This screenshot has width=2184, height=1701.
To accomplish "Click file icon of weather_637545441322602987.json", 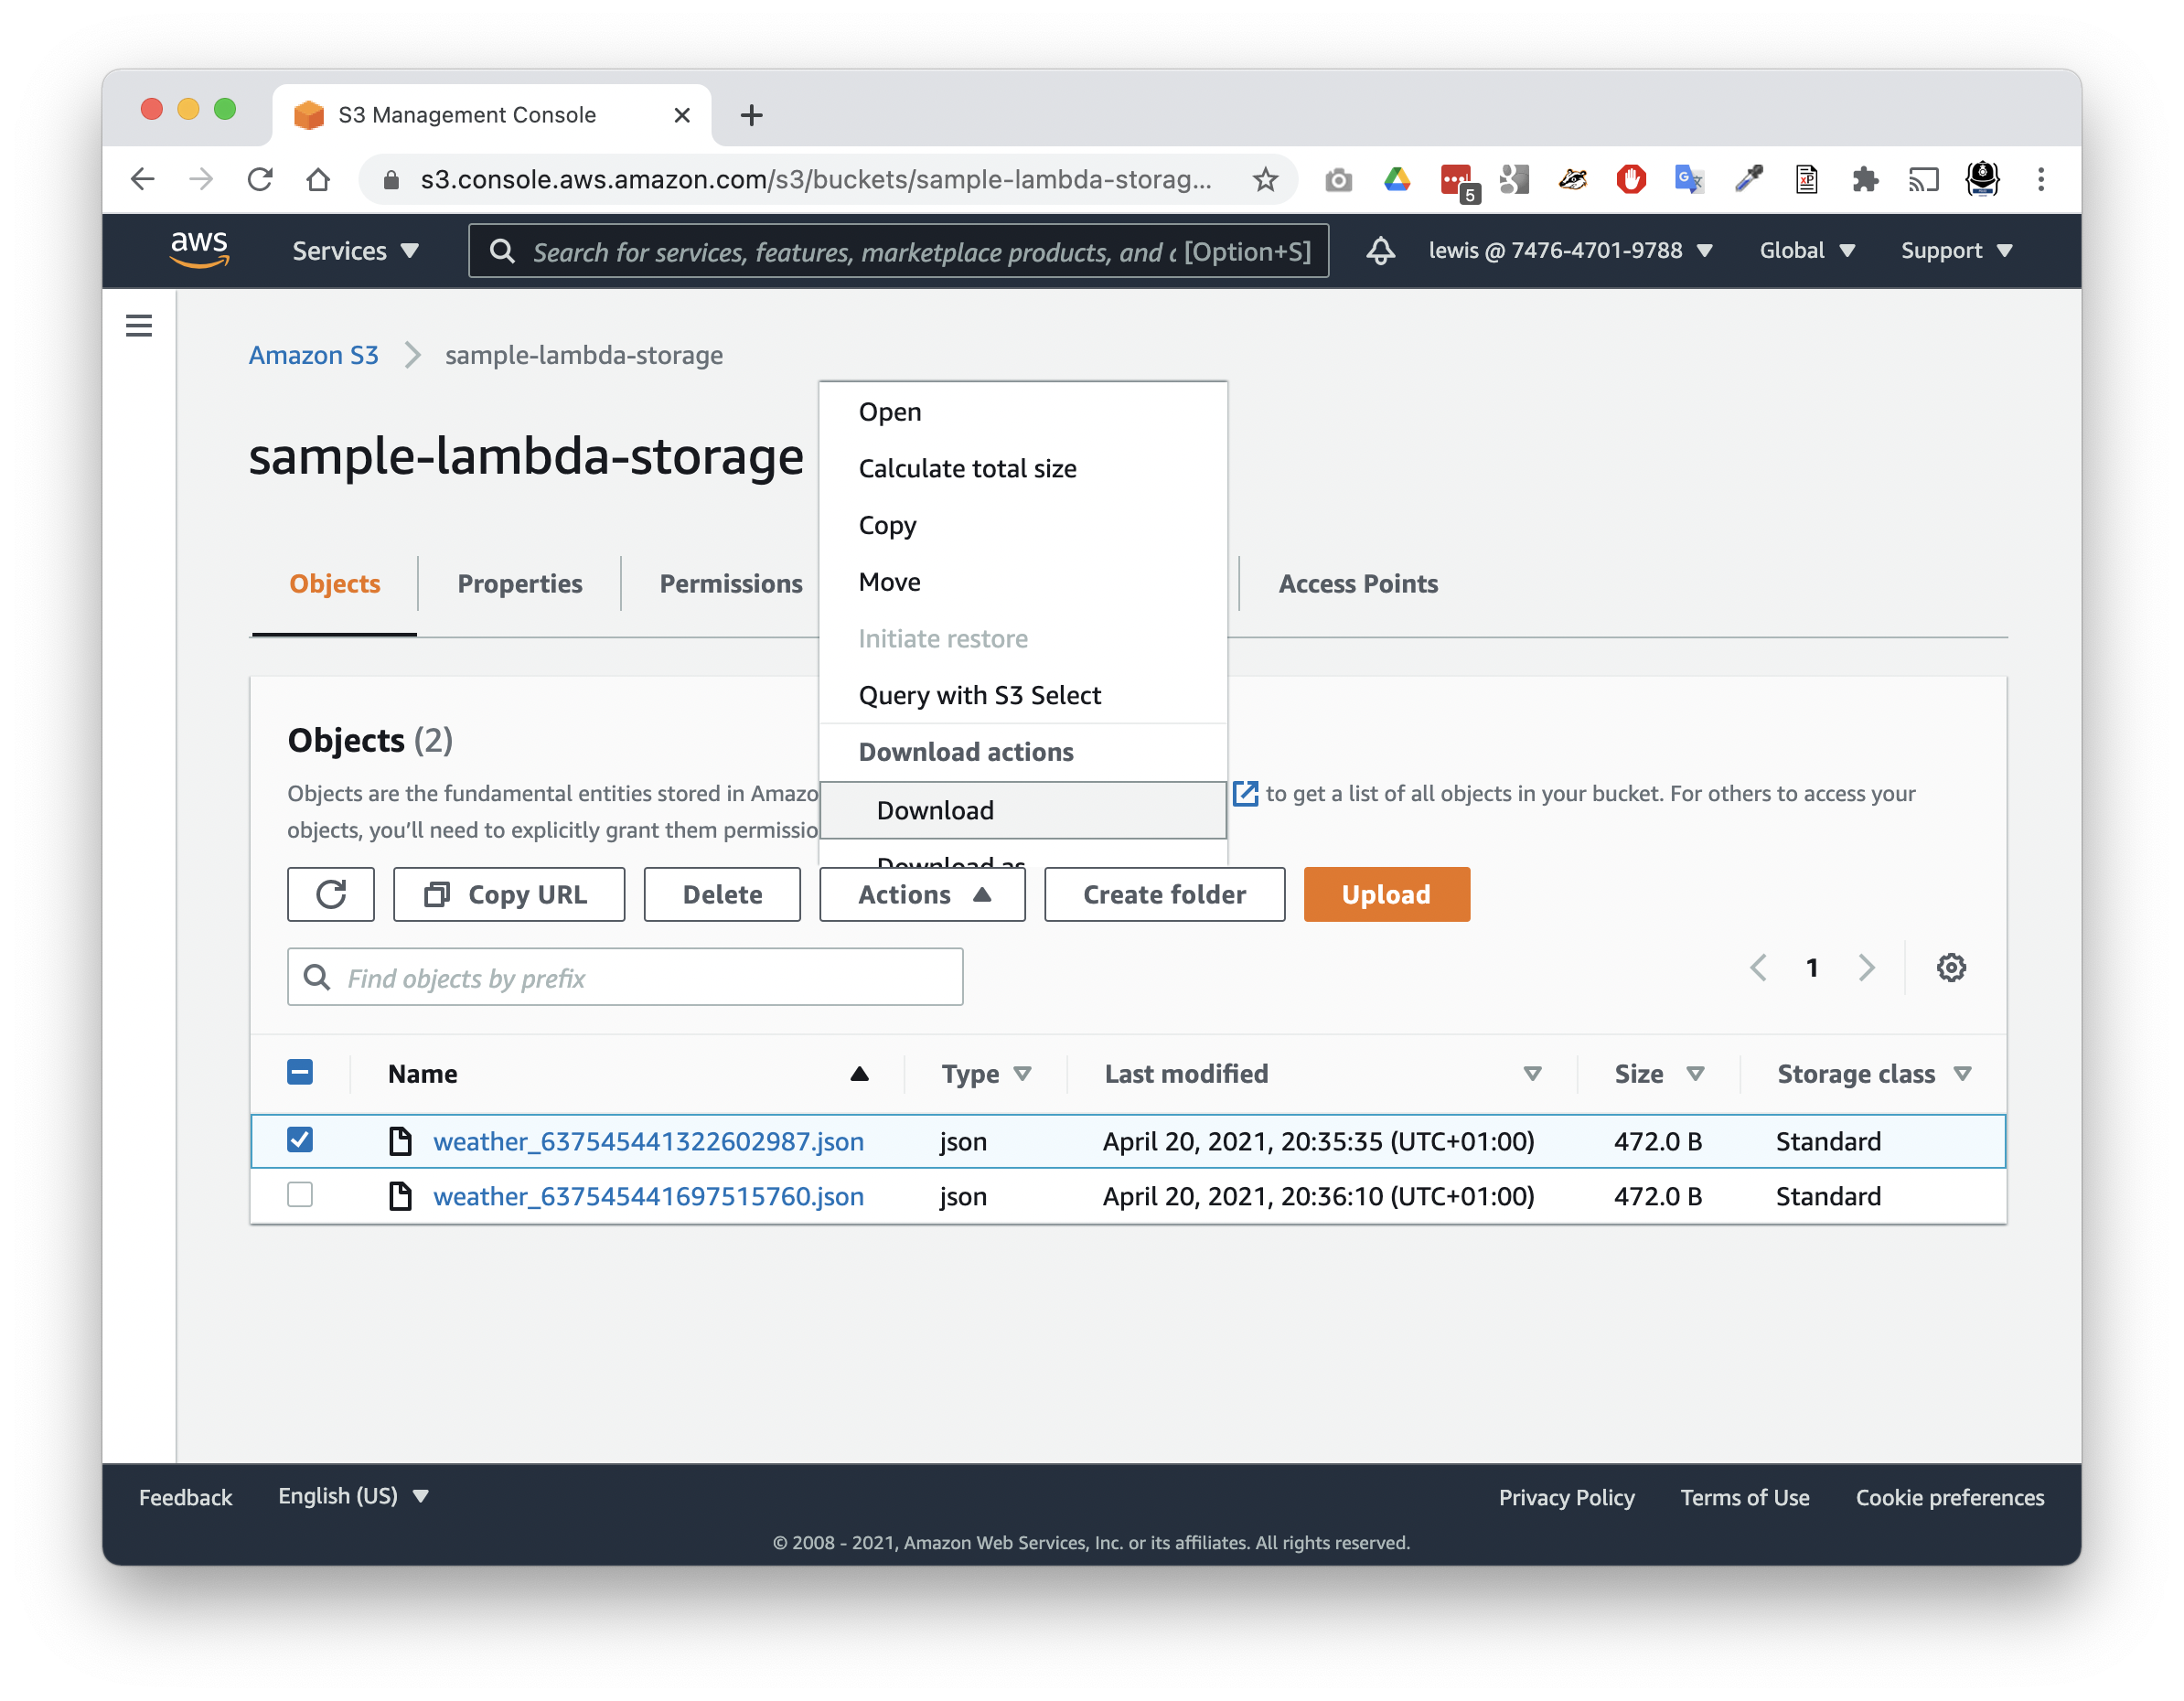I will 400,1140.
